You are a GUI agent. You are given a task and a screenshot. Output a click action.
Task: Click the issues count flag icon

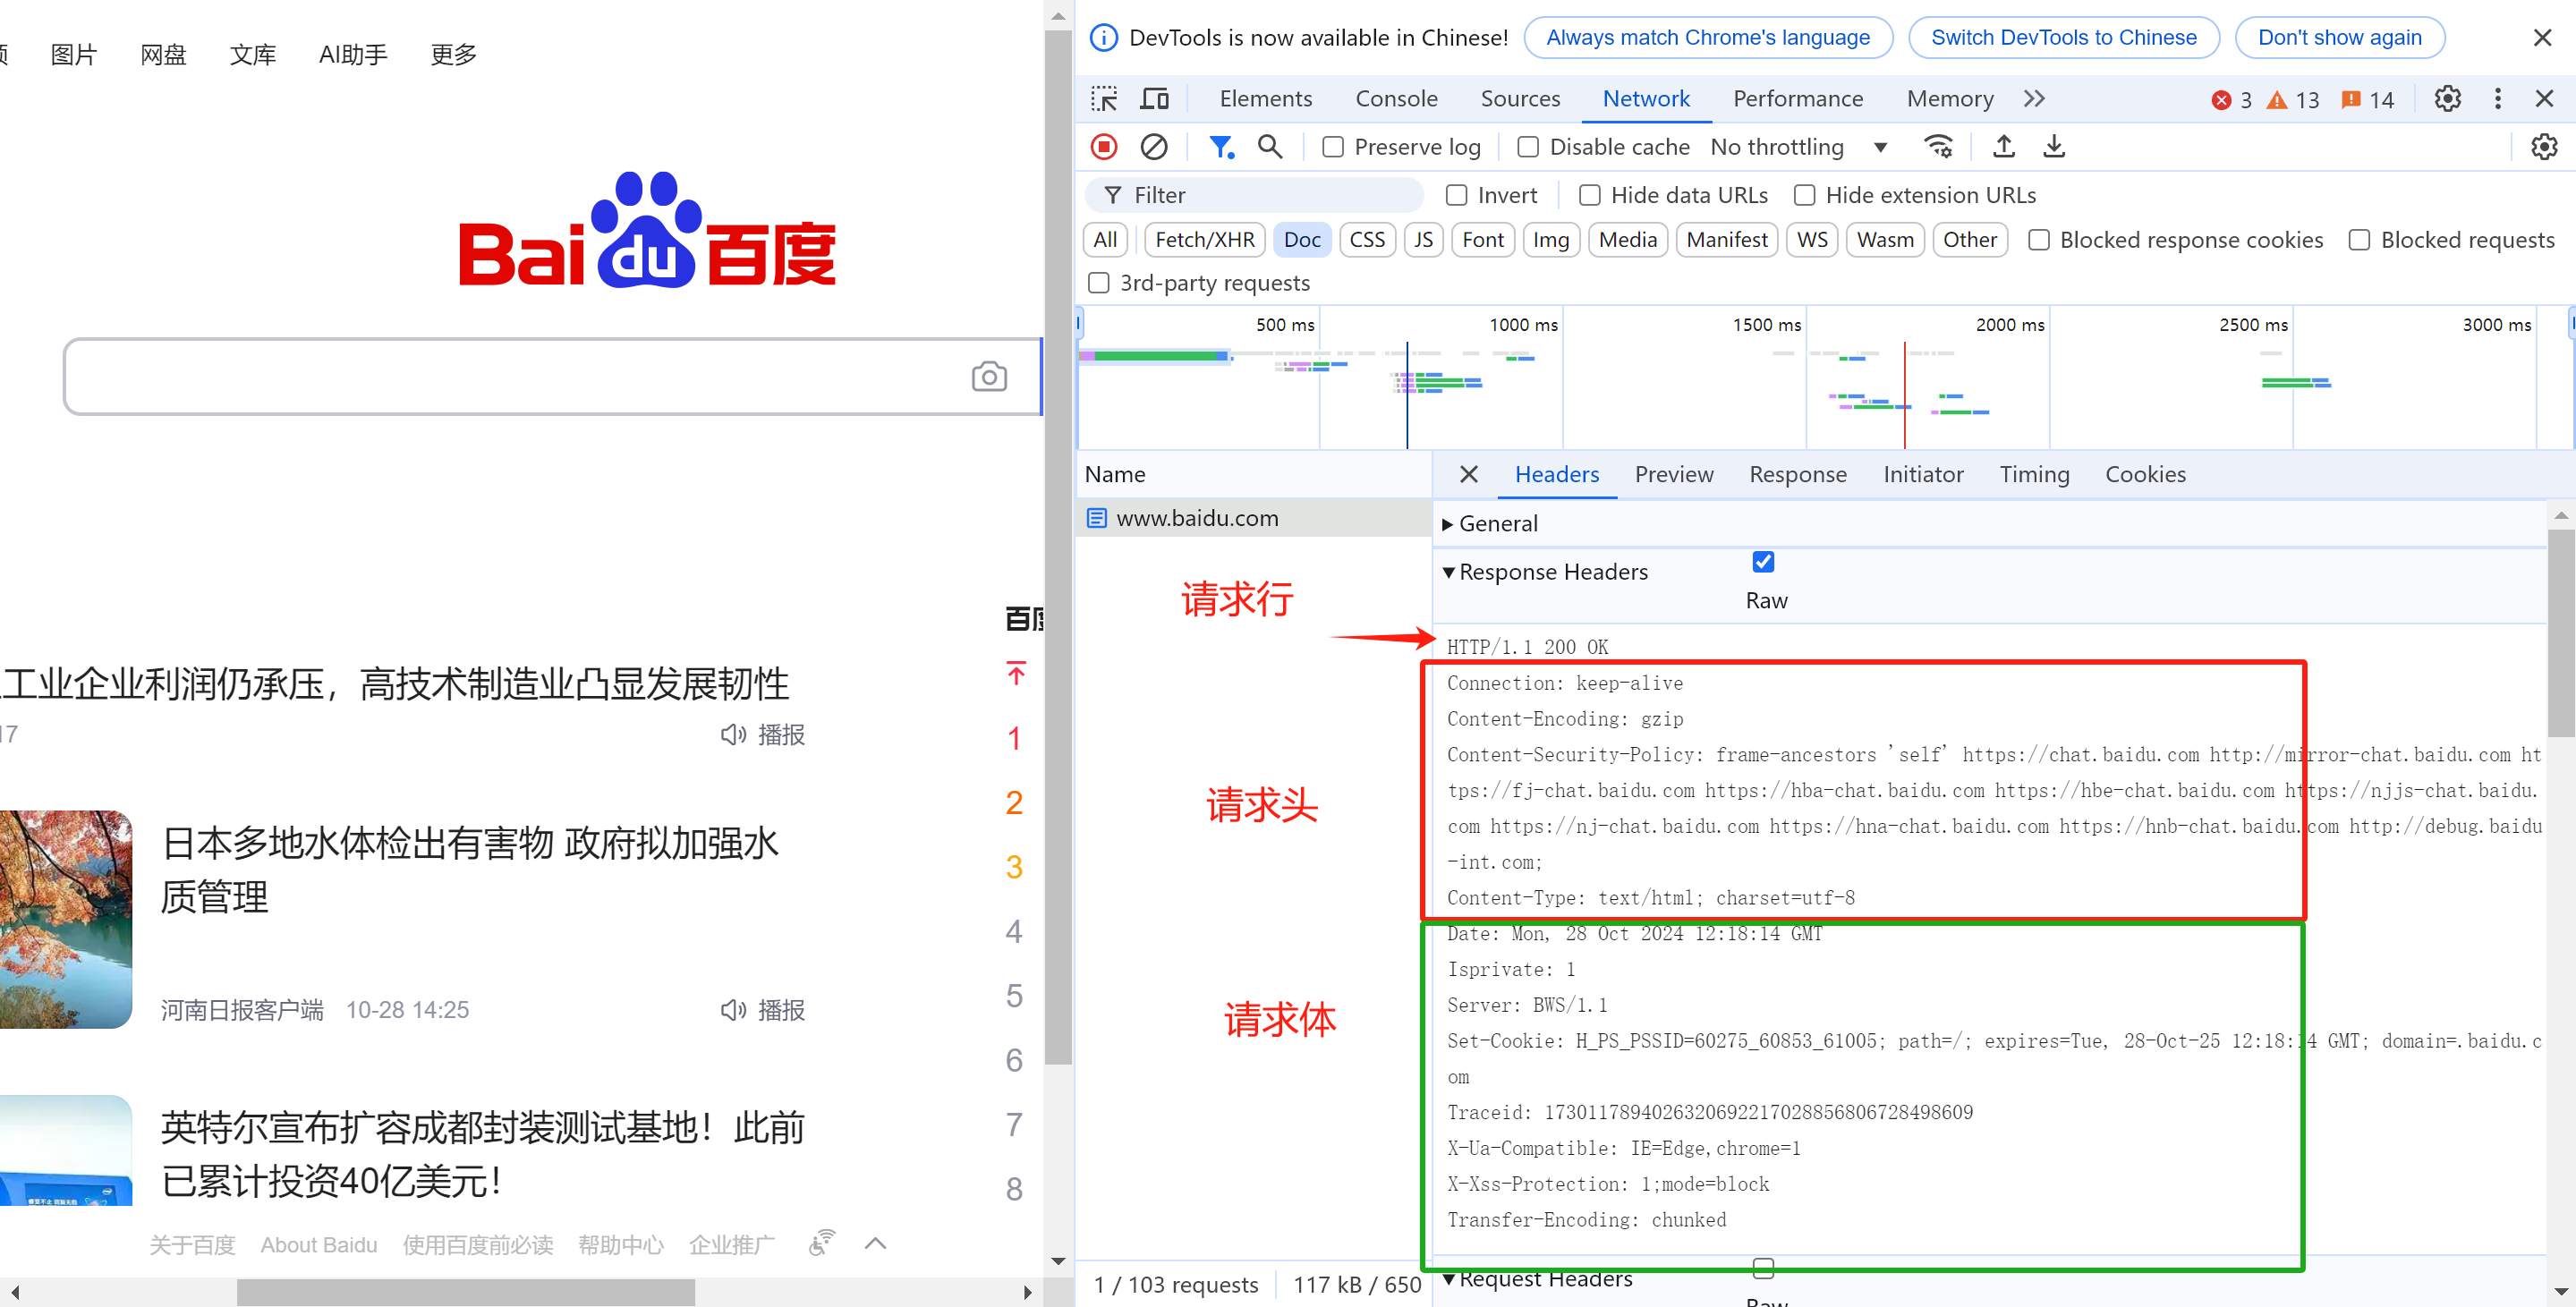pyautogui.click(x=2351, y=99)
